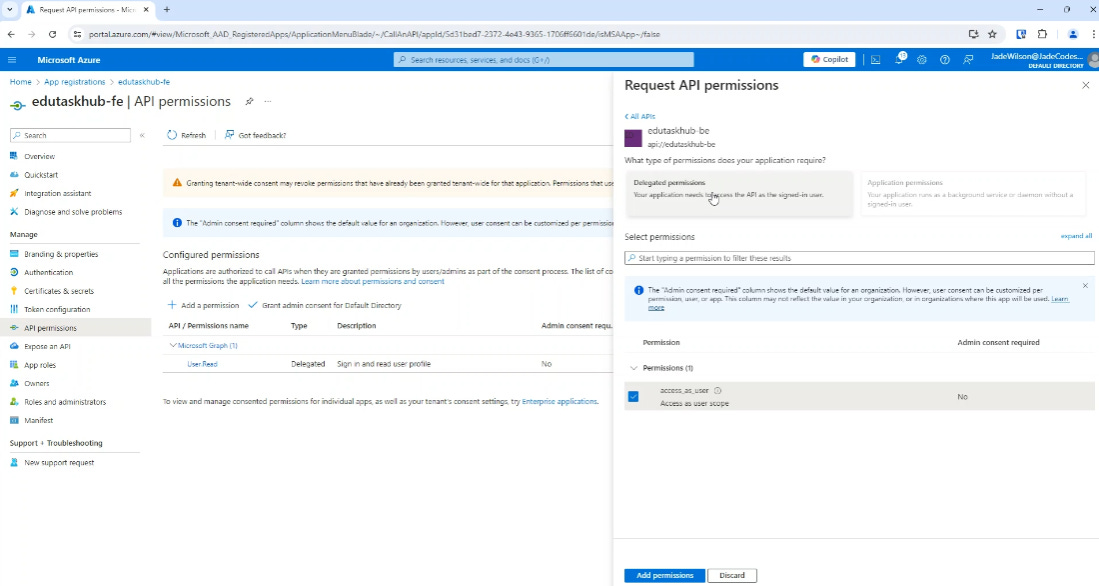Go to App registrations breadcrumb

click(74, 82)
